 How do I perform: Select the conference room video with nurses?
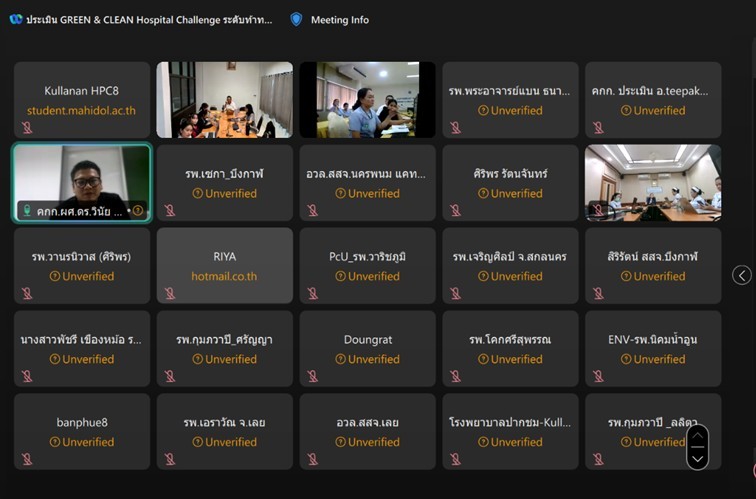pyautogui.click(x=653, y=182)
